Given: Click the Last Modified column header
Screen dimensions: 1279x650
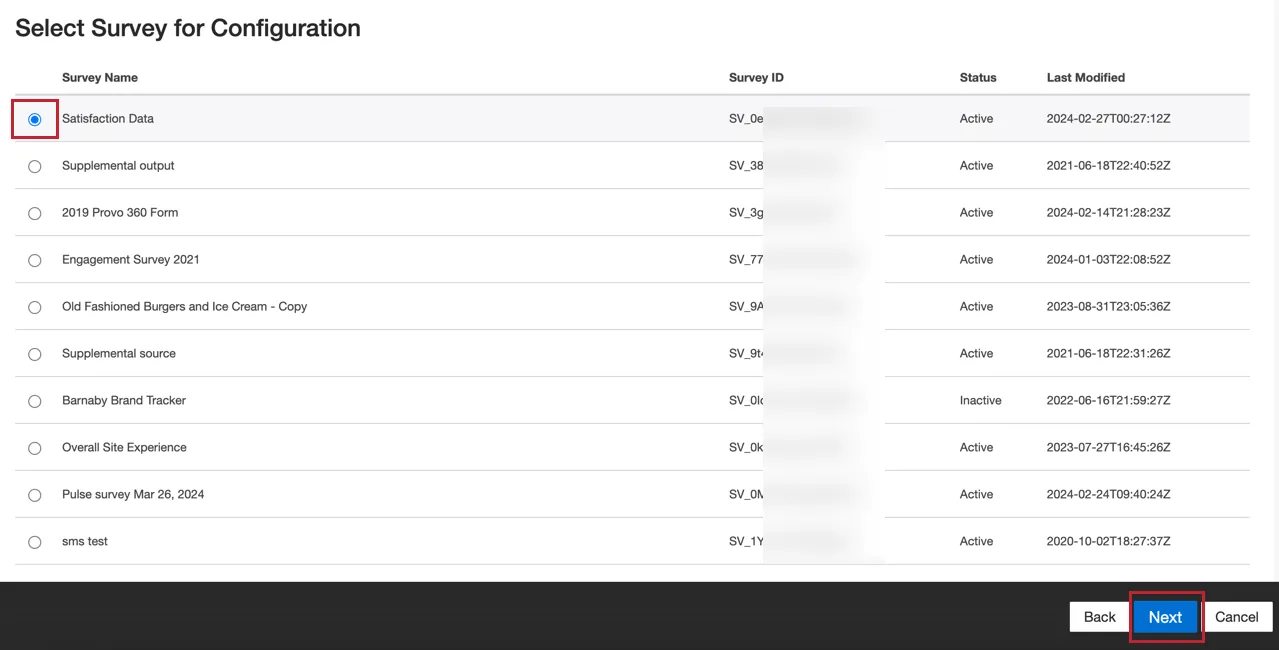Looking at the screenshot, I should click(1085, 77).
